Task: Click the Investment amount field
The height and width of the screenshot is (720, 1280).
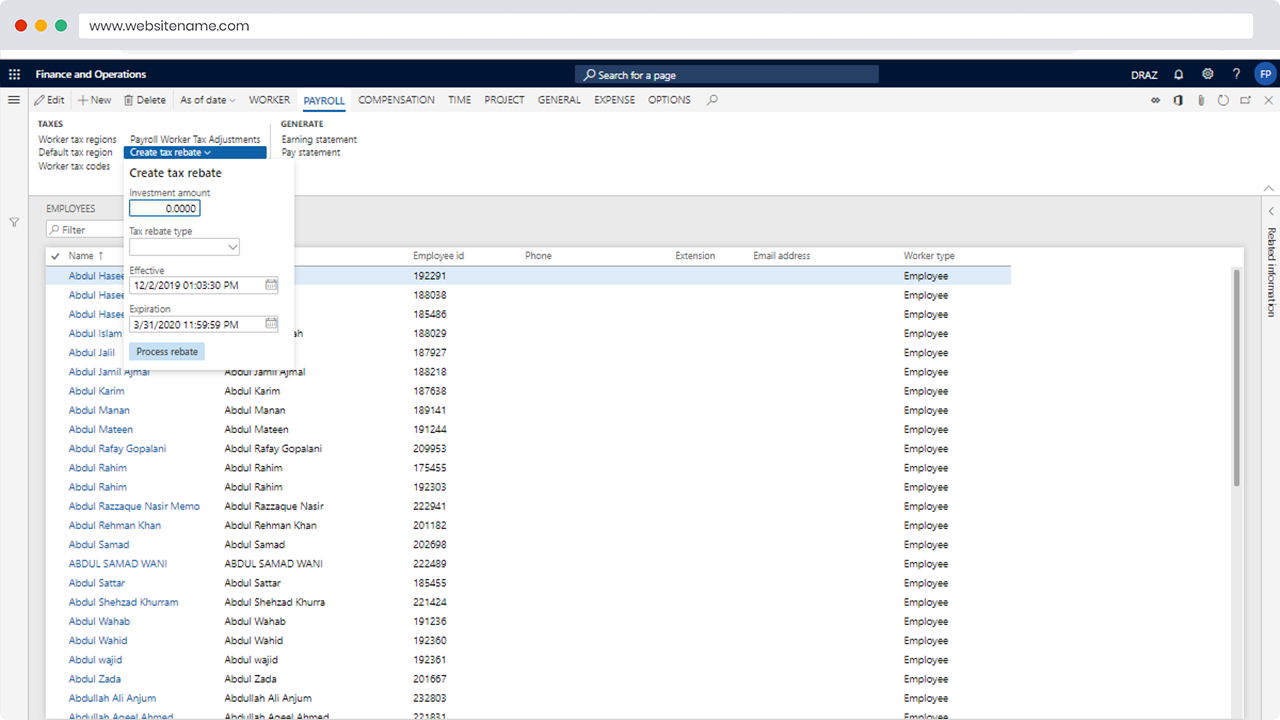Action: (x=165, y=208)
